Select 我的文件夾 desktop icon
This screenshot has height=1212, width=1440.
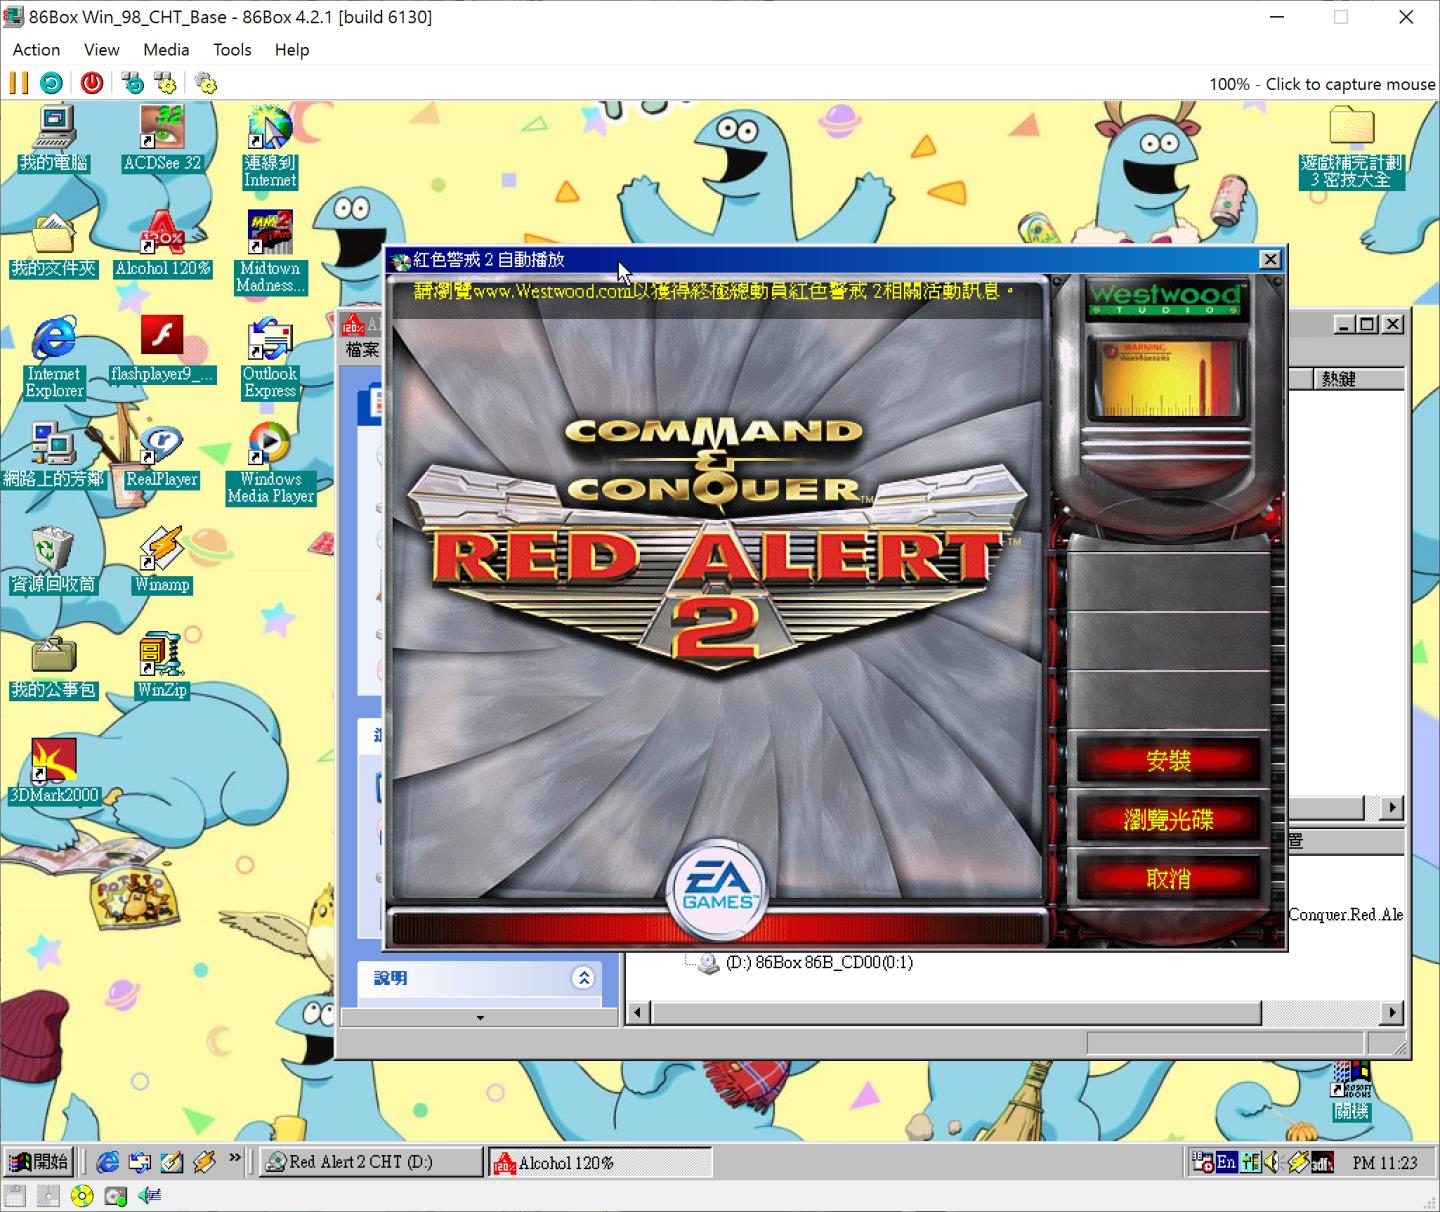tap(54, 245)
